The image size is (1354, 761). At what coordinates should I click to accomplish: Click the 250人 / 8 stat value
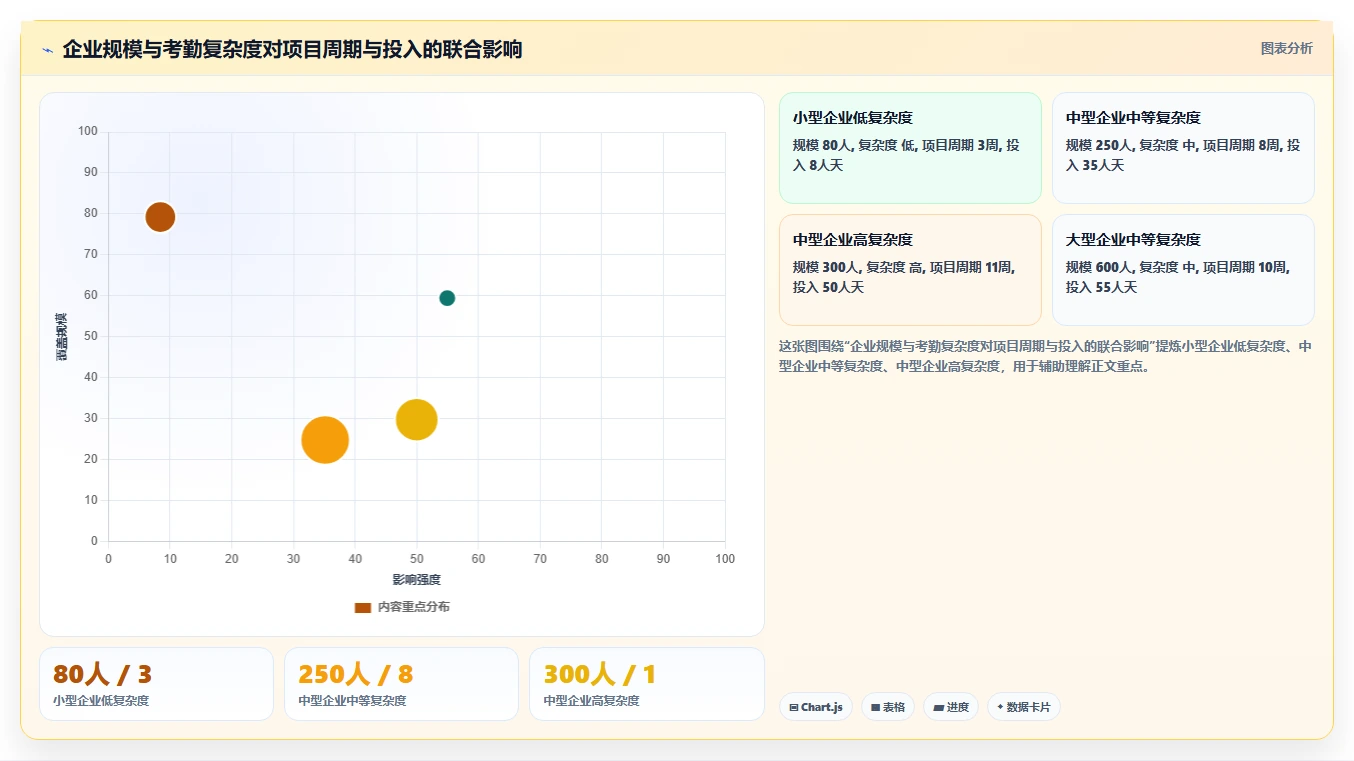(x=356, y=674)
